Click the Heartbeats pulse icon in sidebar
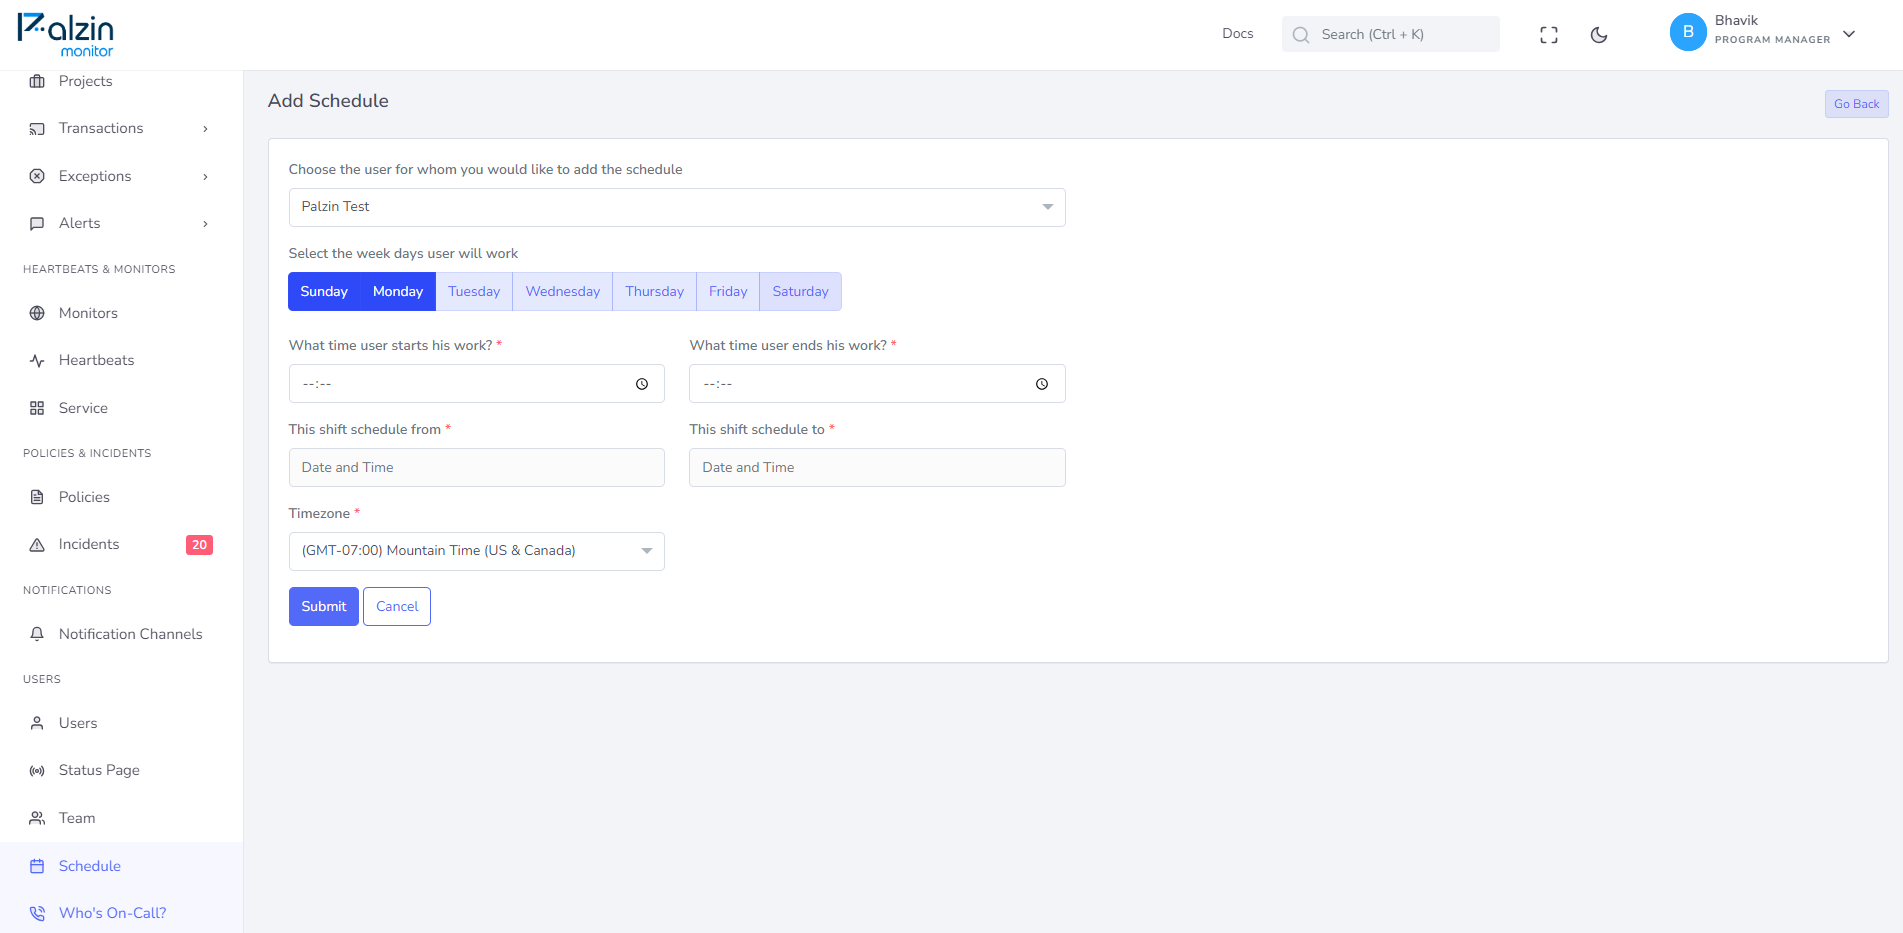 pyautogui.click(x=37, y=361)
